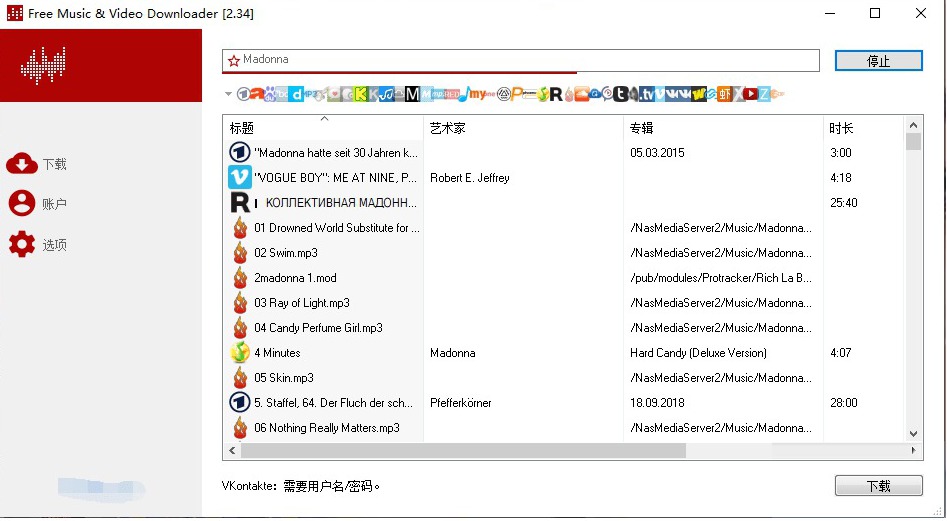Click the duration '28:00'
This screenshot has width=947, height=521.
pos(844,403)
